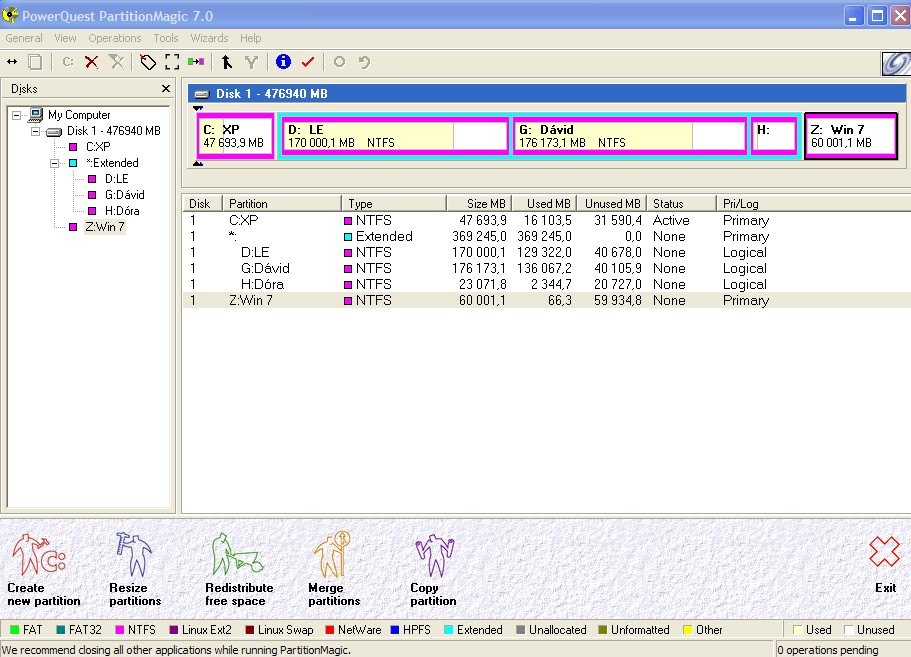This screenshot has height=657, width=911.
Task: Click the Create partition C: toolbar icon
Action: [x=68, y=62]
